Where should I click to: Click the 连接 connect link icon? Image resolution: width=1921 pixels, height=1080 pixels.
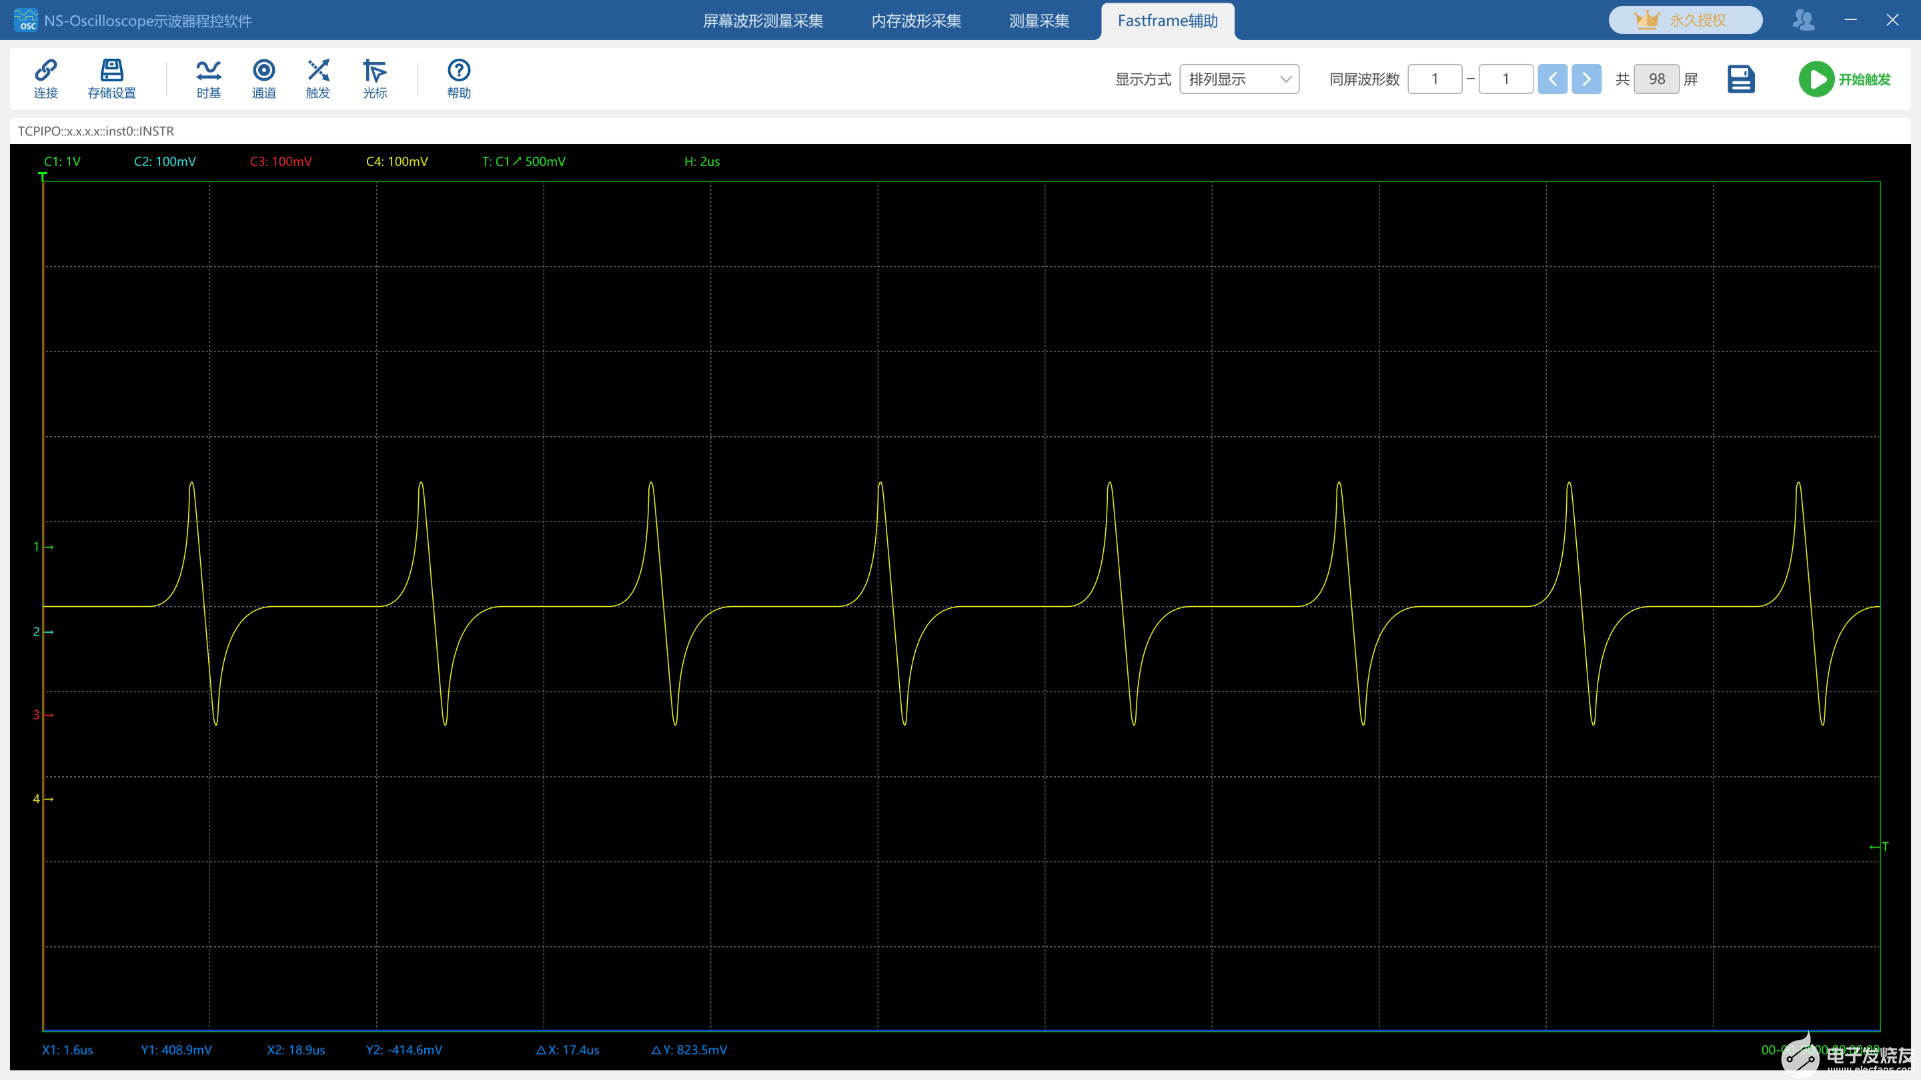coord(46,78)
